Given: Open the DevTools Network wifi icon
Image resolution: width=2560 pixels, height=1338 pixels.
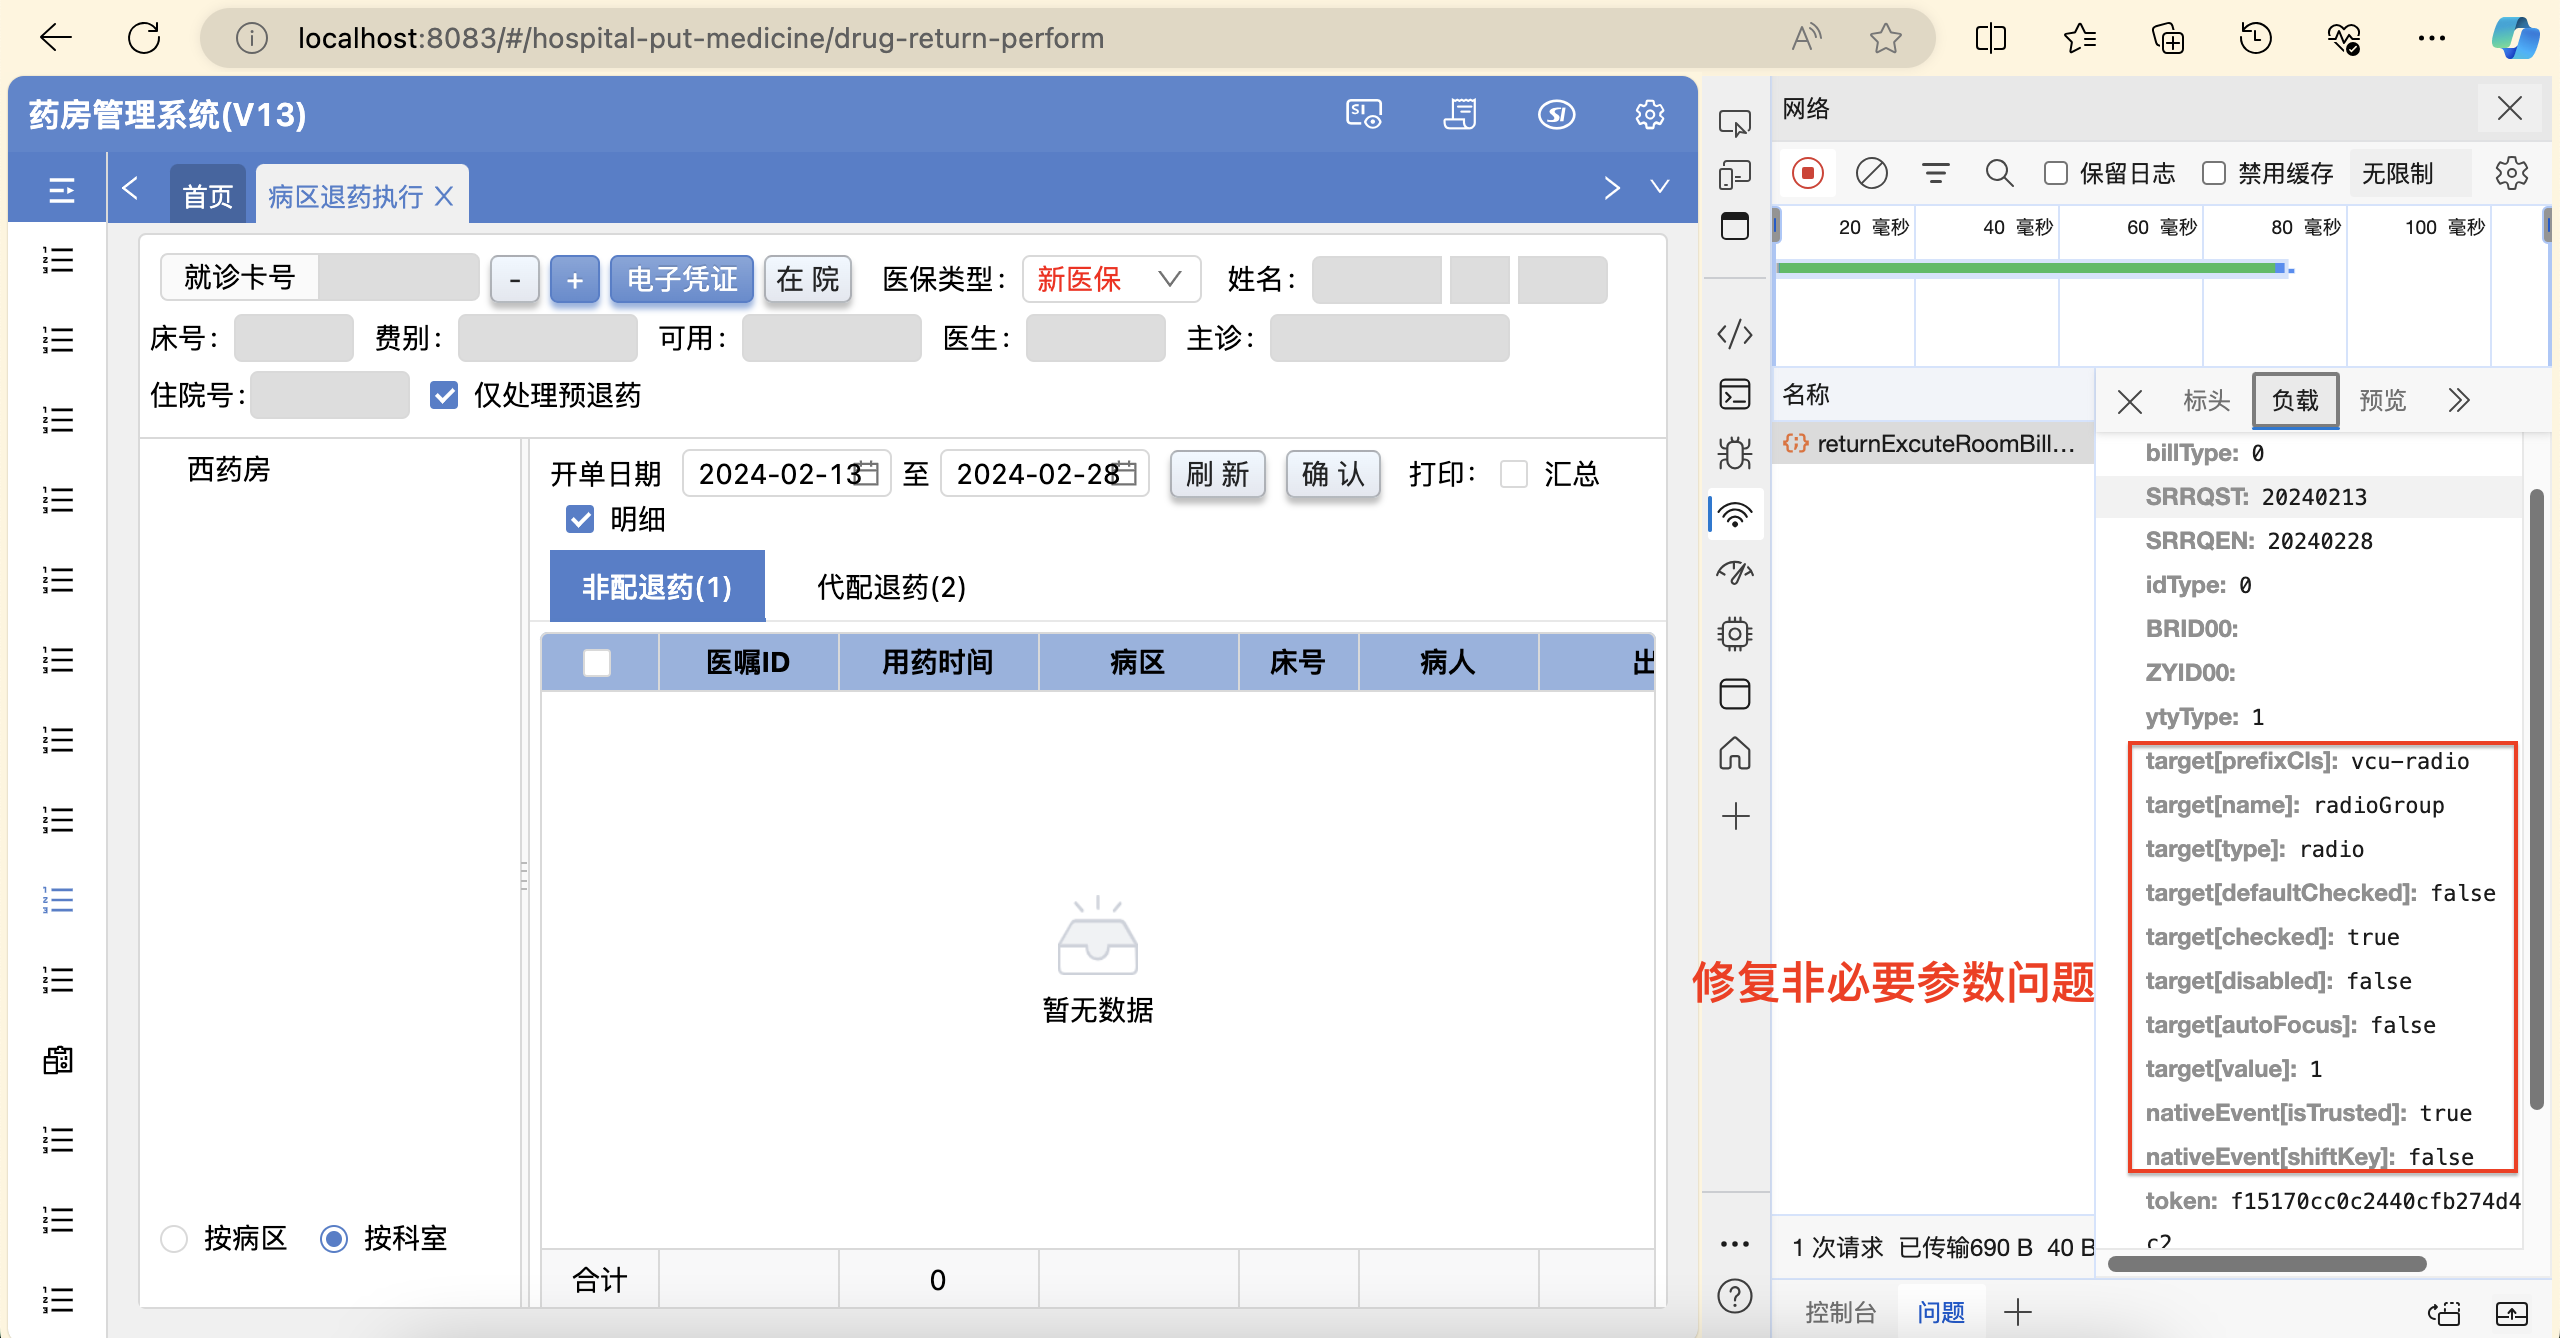Looking at the screenshot, I should pos(1735,514).
